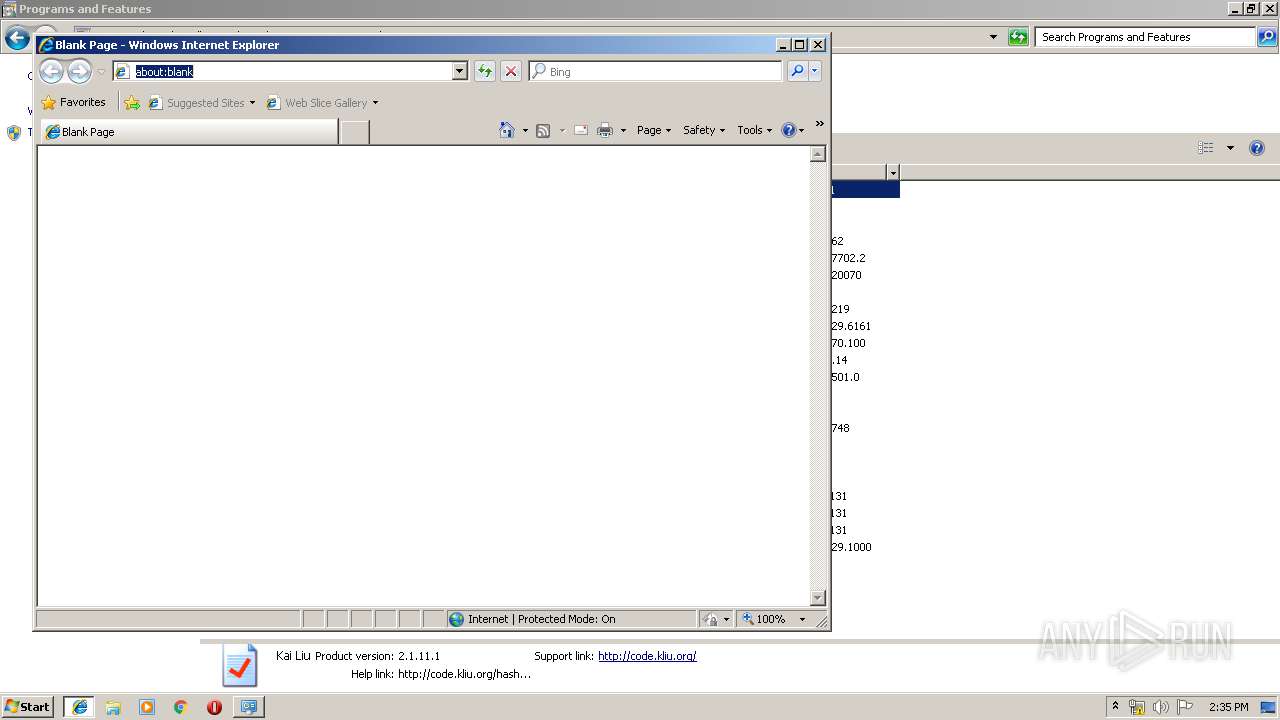Expand the Home button dropdown arrow

(525, 130)
